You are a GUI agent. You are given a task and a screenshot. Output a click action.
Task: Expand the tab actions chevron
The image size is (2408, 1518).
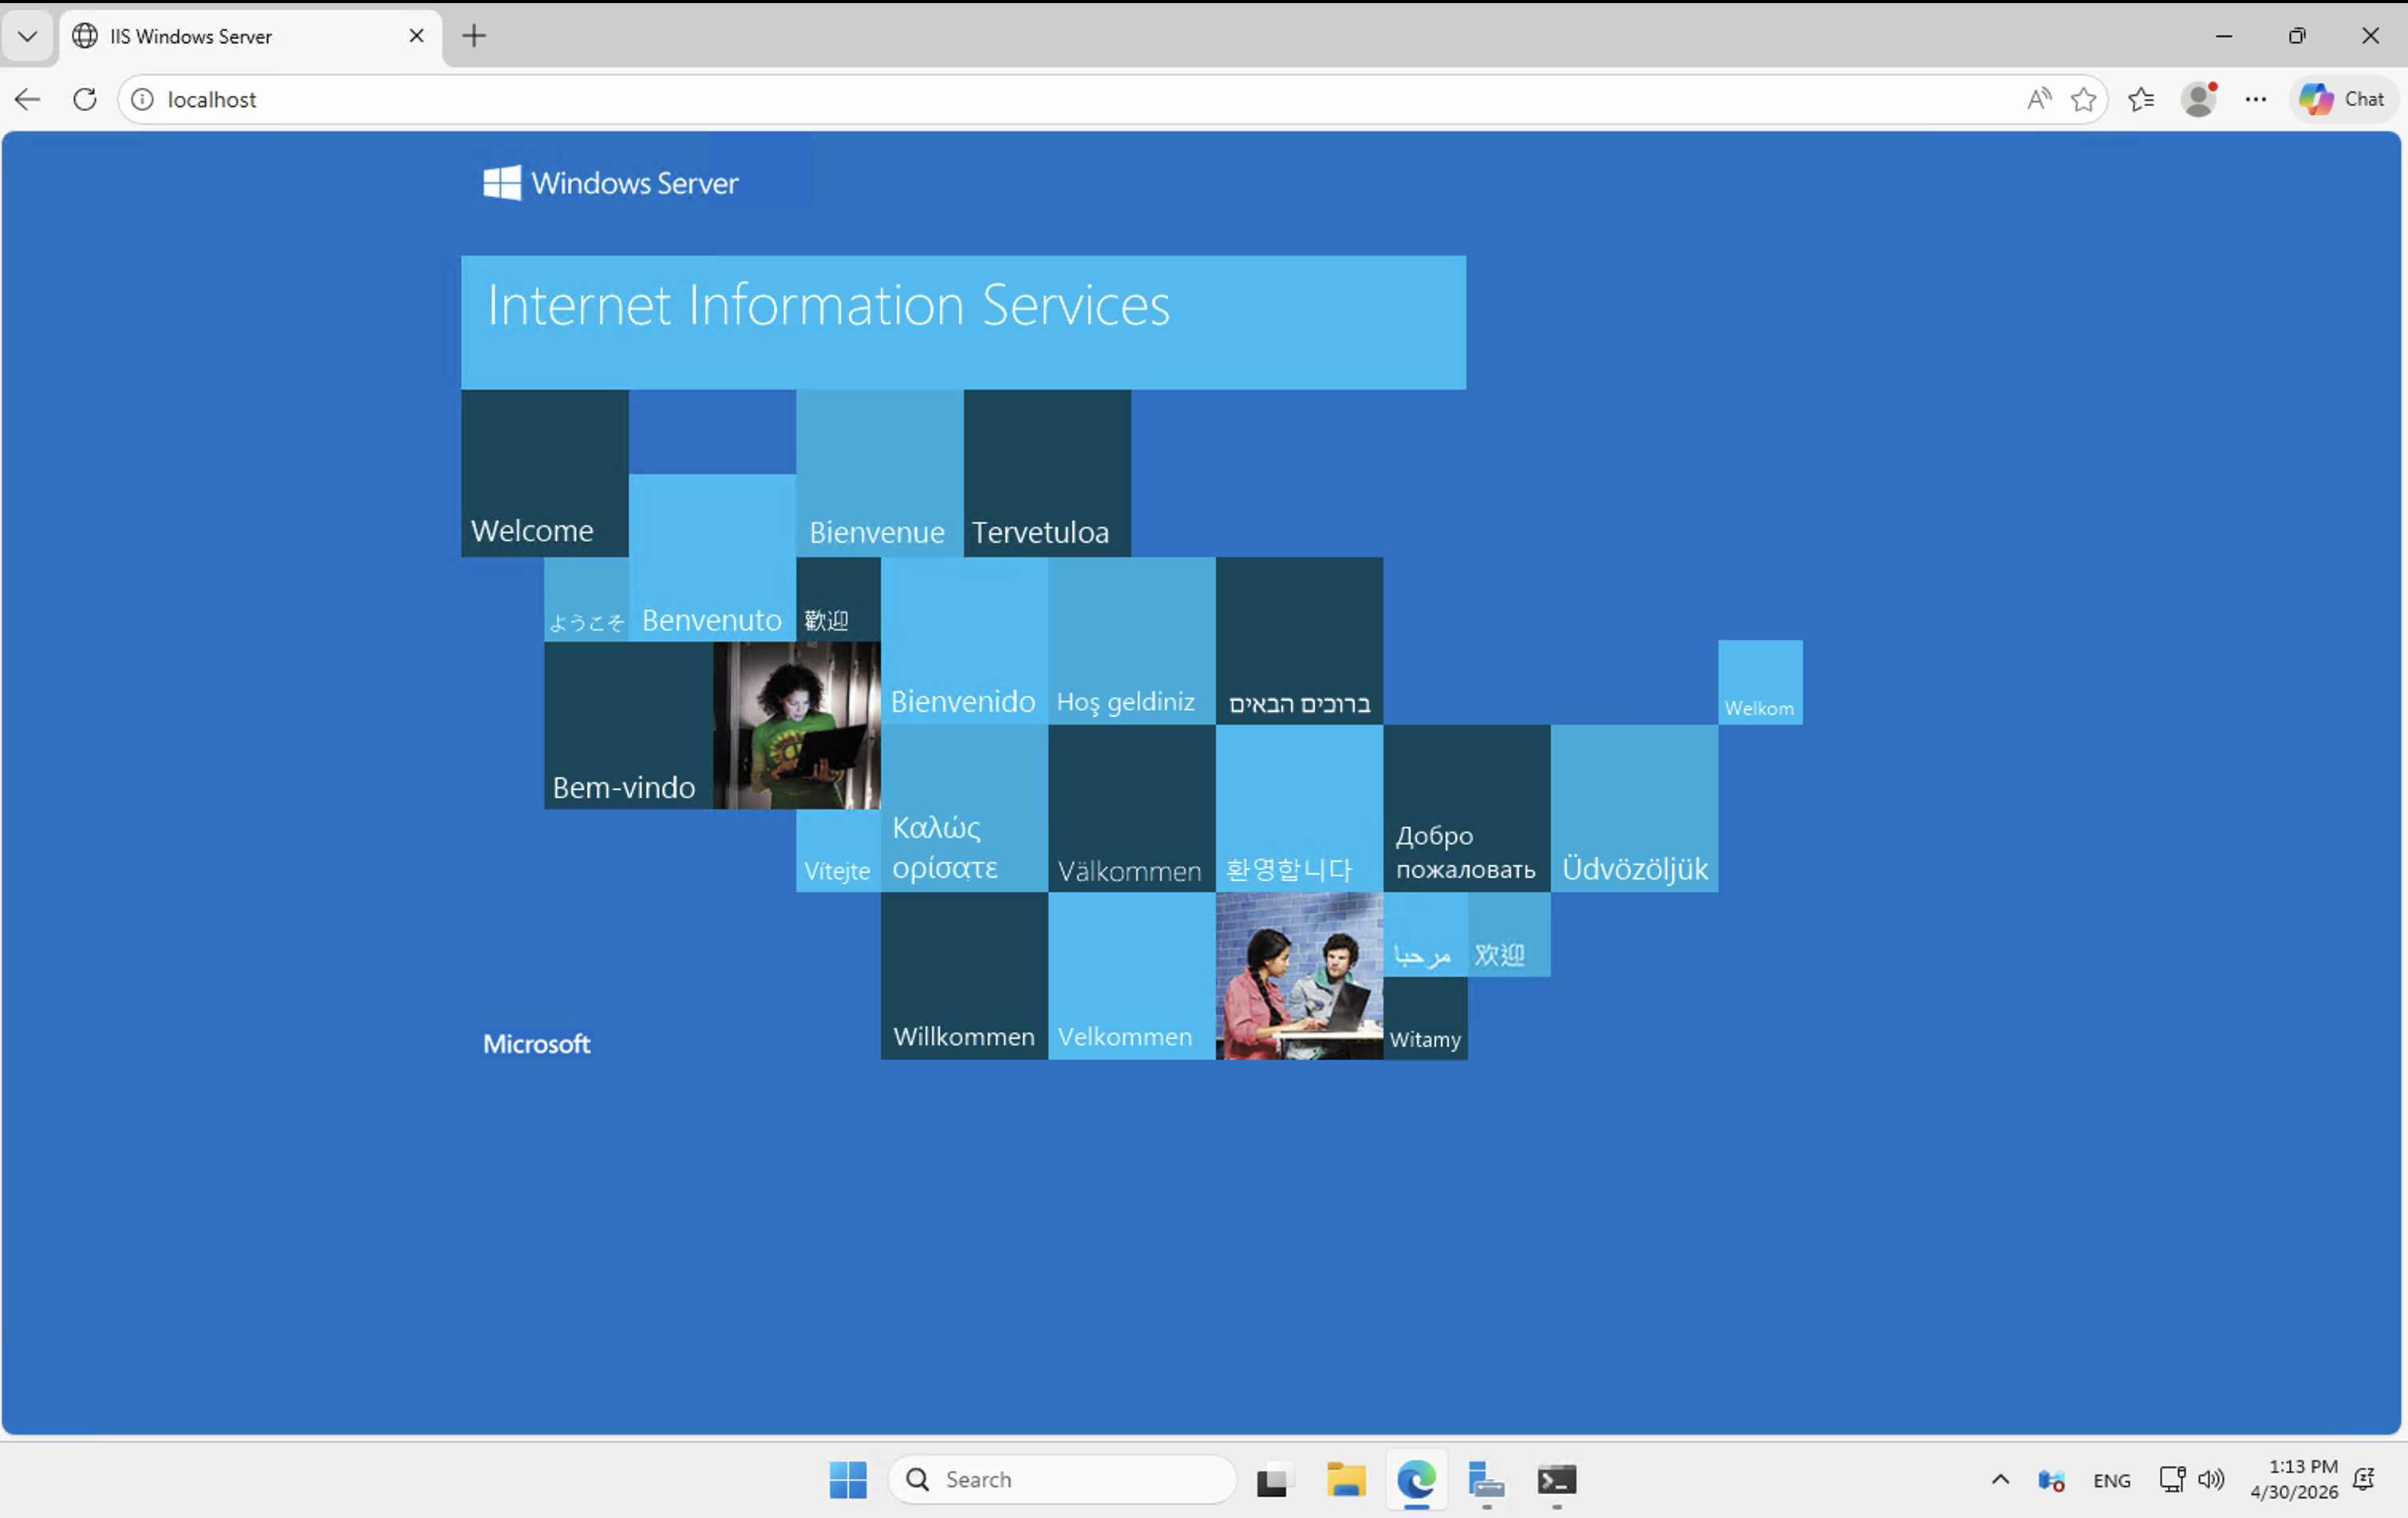pyautogui.click(x=27, y=36)
